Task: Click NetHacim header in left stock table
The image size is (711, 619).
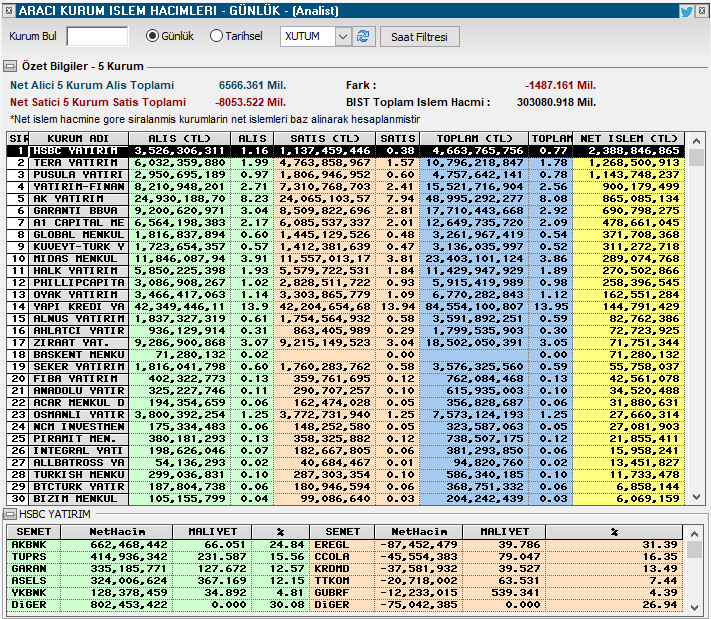Action: (117, 531)
